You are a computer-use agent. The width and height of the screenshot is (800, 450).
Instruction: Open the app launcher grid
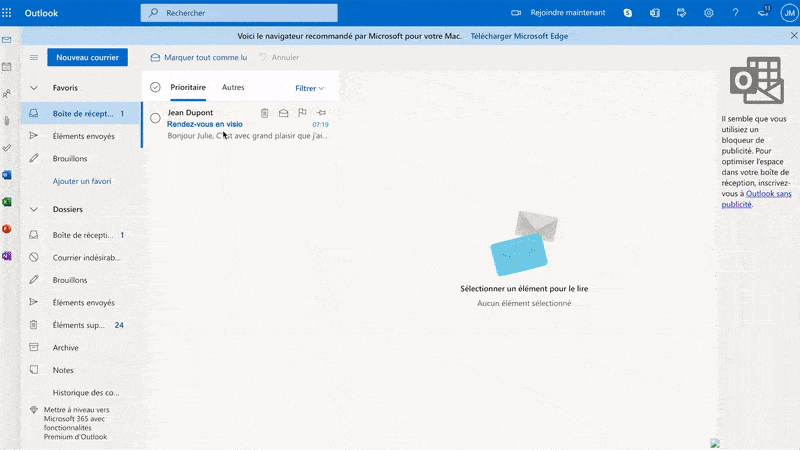tap(7, 13)
